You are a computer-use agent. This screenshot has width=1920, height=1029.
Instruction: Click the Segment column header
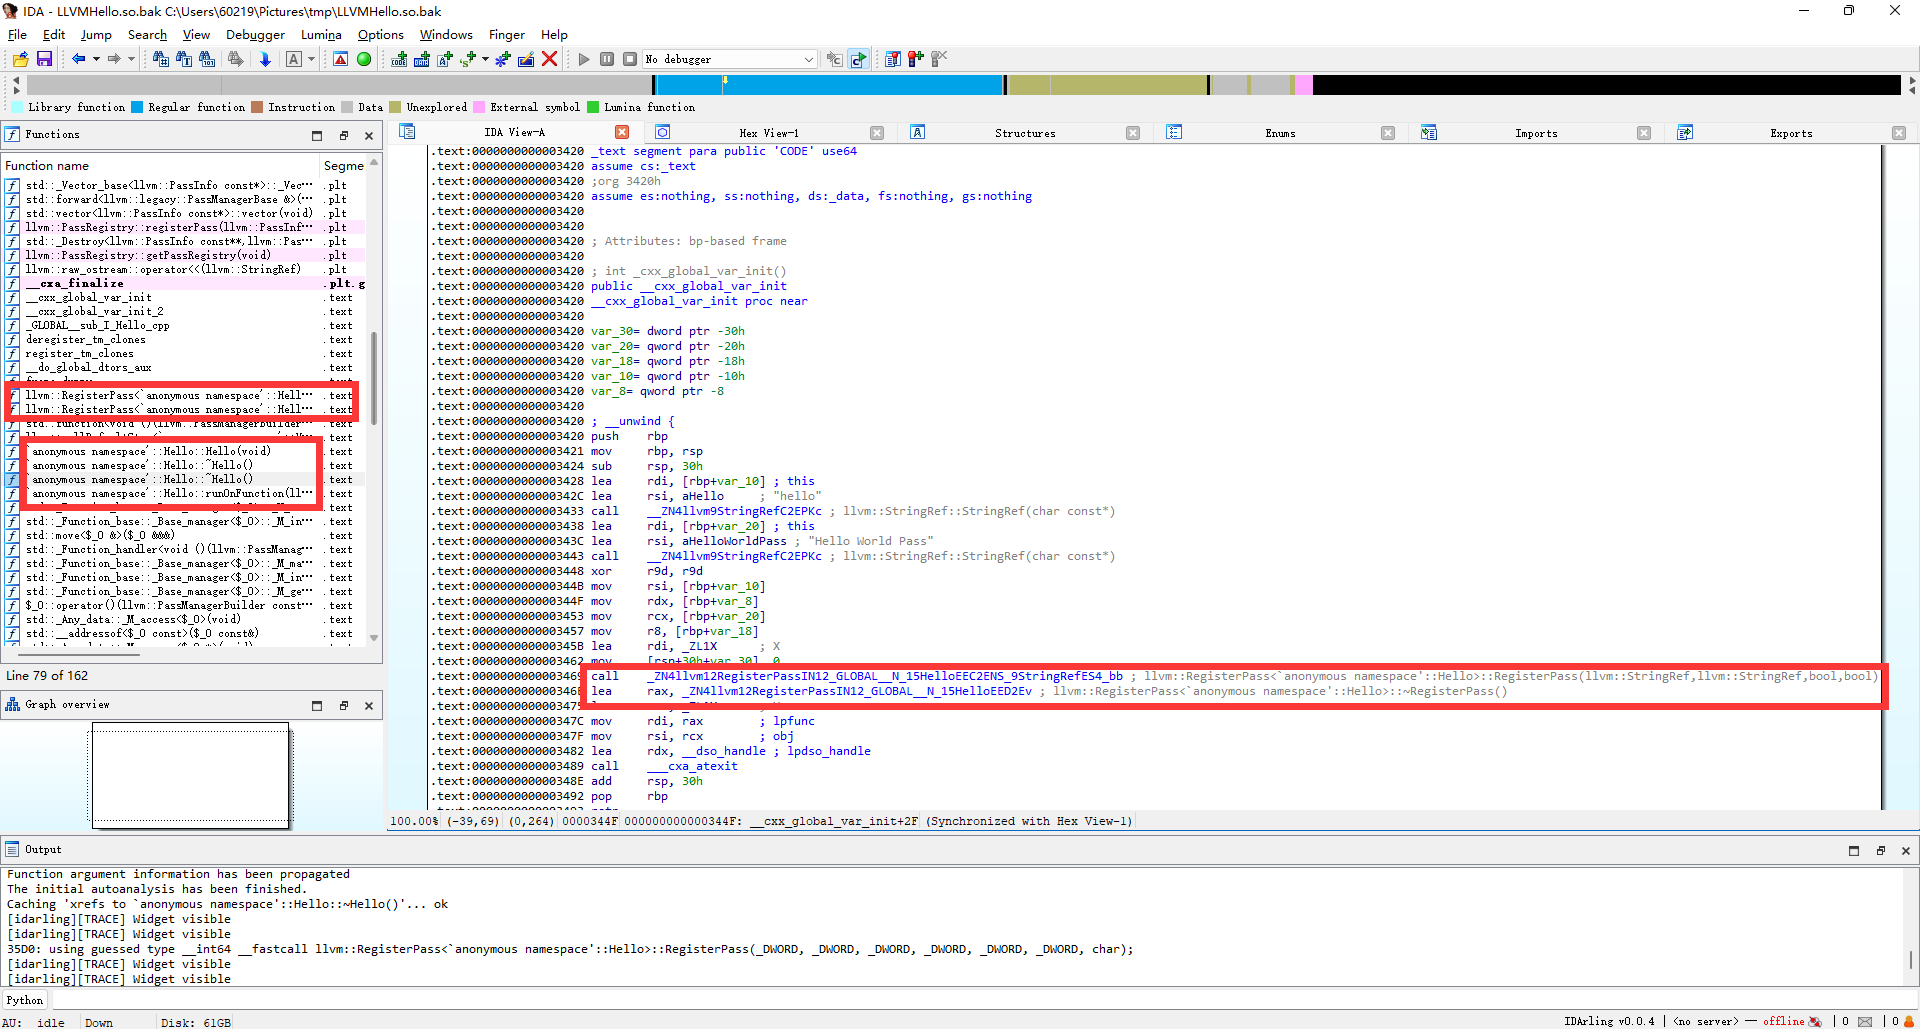343,165
